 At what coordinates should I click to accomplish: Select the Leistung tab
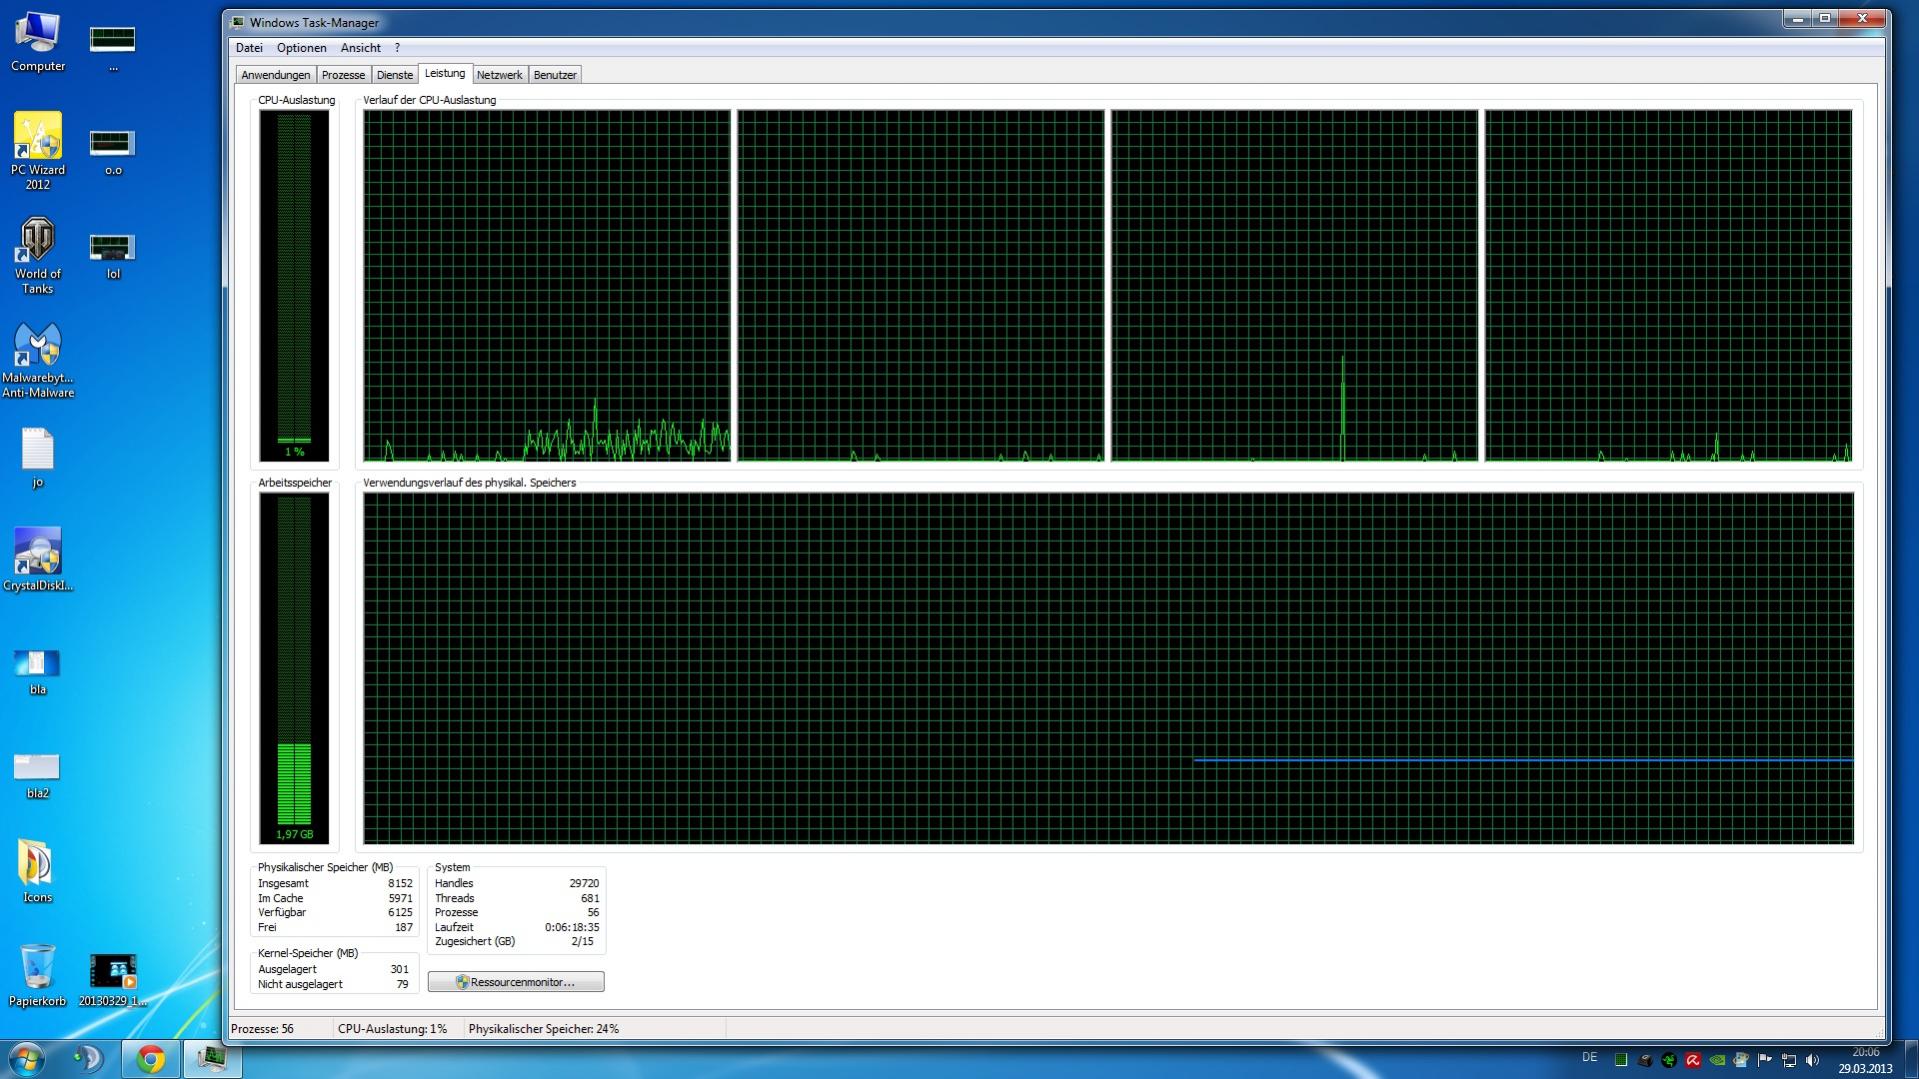click(x=444, y=73)
